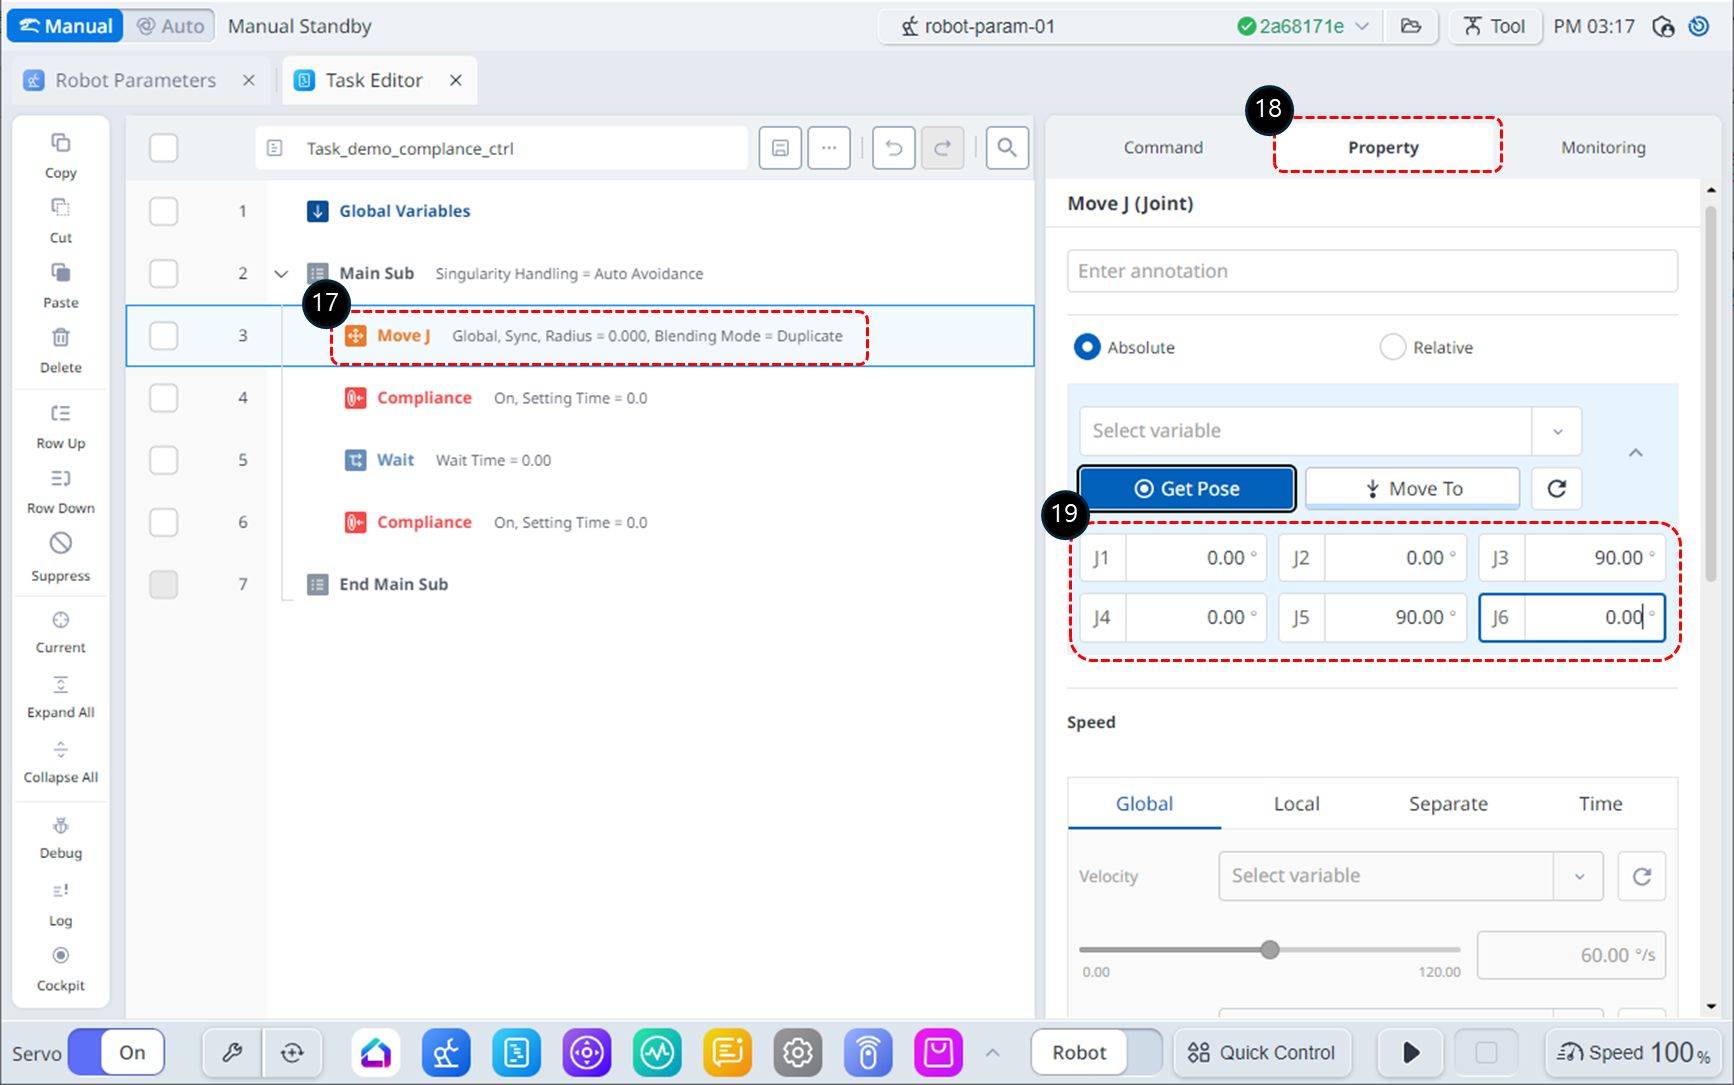Click the Delete trash icon
Screen dimensions: 1734x1085
point(60,338)
